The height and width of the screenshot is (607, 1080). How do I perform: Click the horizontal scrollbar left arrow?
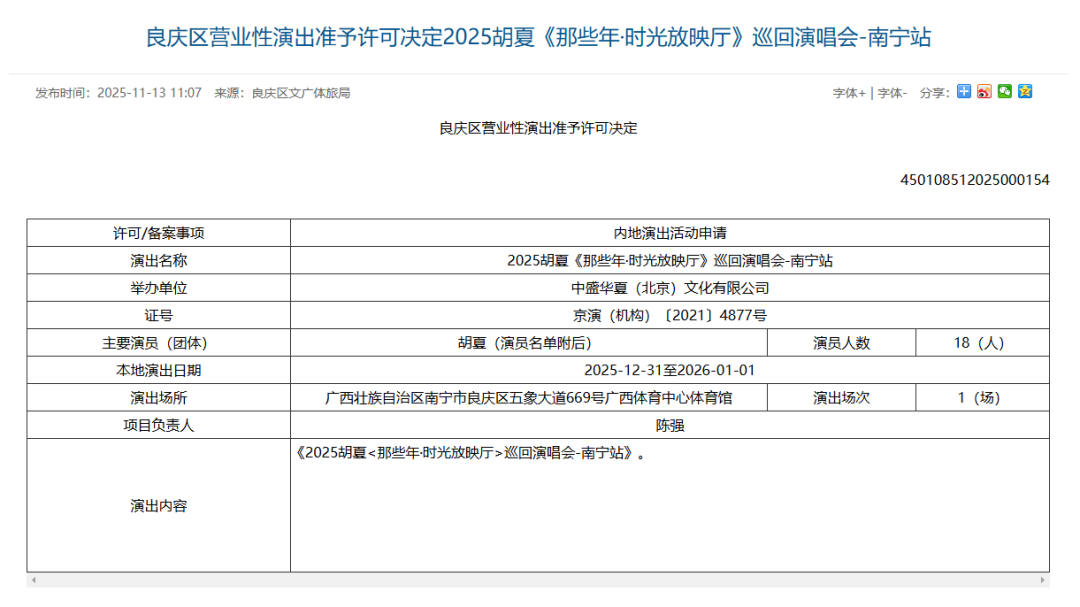click(32, 580)
